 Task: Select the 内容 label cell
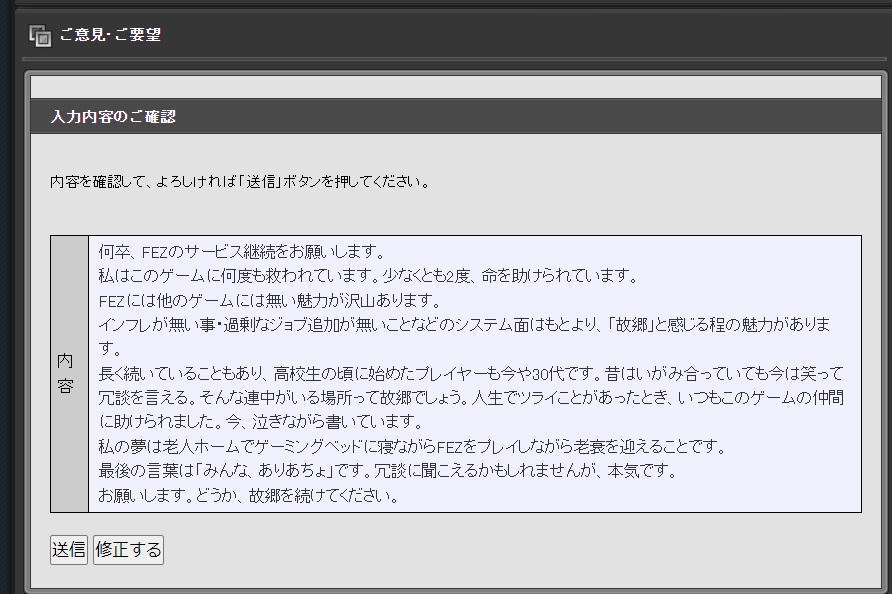coord(66,373)
